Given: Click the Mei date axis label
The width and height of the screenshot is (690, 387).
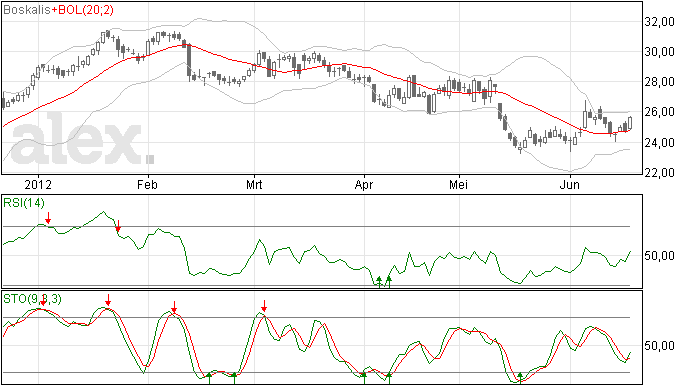Looking at the screenshot, I should 459,184.
